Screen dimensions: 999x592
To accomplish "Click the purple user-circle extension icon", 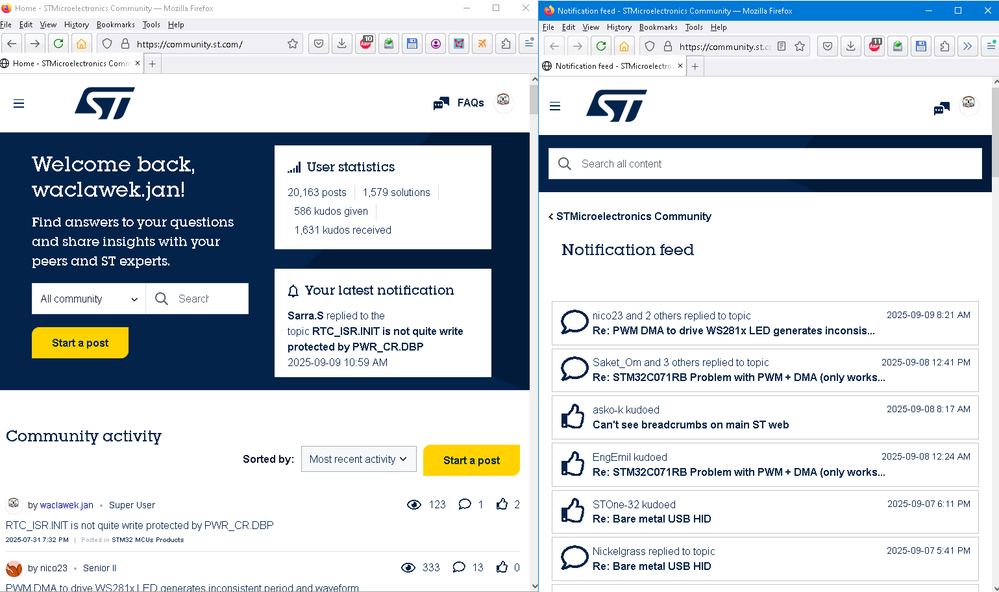I will [x=435, y=43].
